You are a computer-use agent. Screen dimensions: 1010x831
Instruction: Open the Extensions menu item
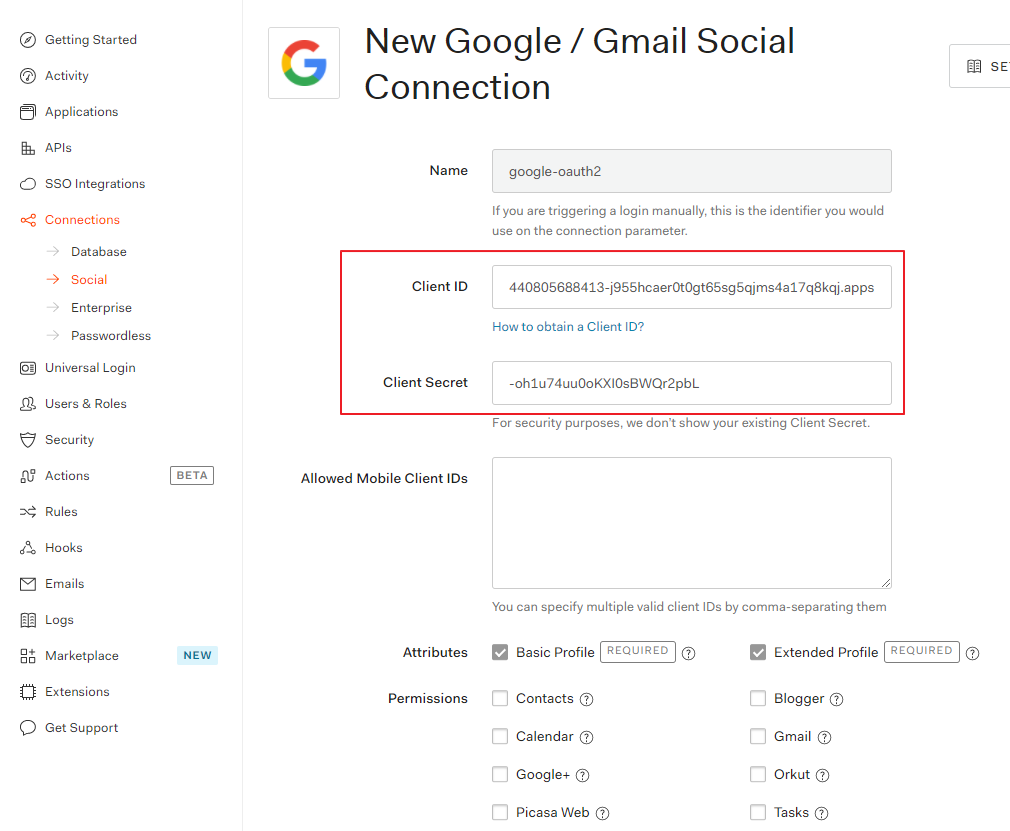77,692
